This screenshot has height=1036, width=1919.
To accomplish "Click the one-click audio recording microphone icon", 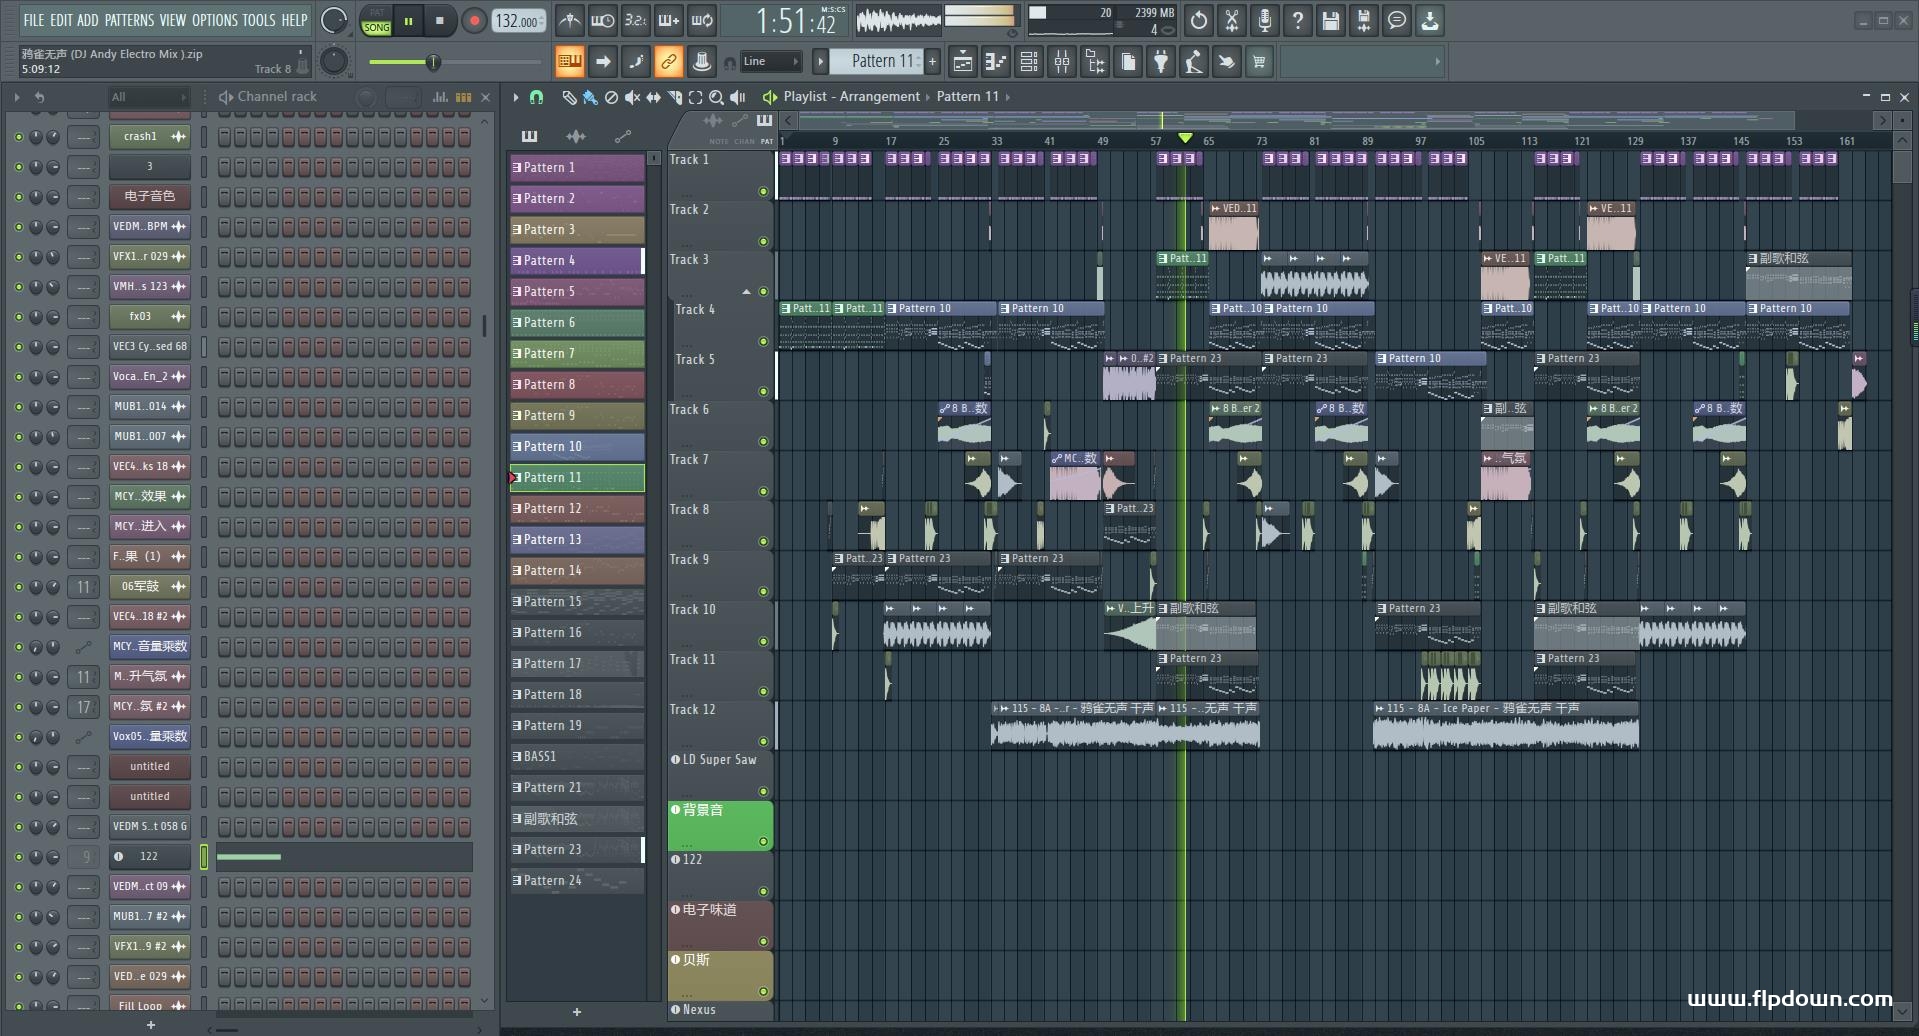I will coord(1265,20).
